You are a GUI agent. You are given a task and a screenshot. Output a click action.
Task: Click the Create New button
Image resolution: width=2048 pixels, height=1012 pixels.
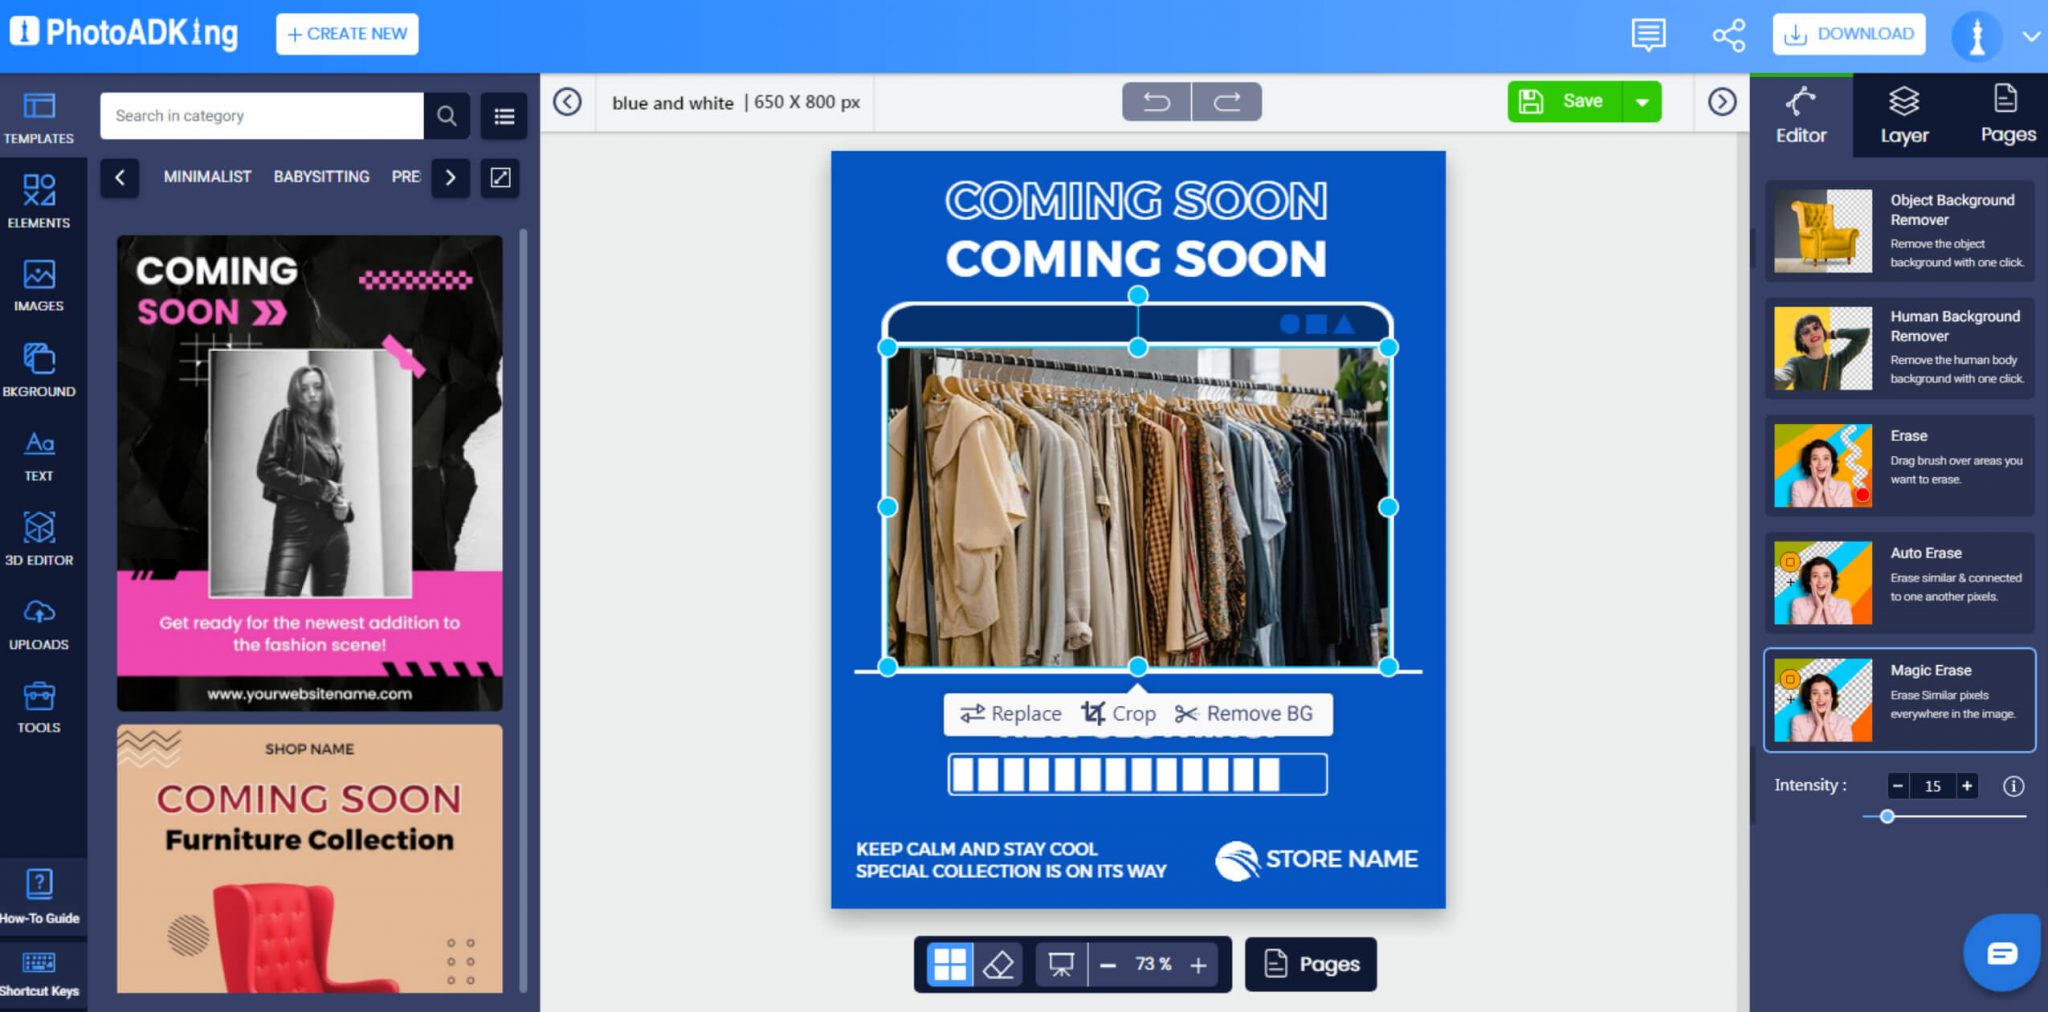pyautogui.click(x=346, y=33)
